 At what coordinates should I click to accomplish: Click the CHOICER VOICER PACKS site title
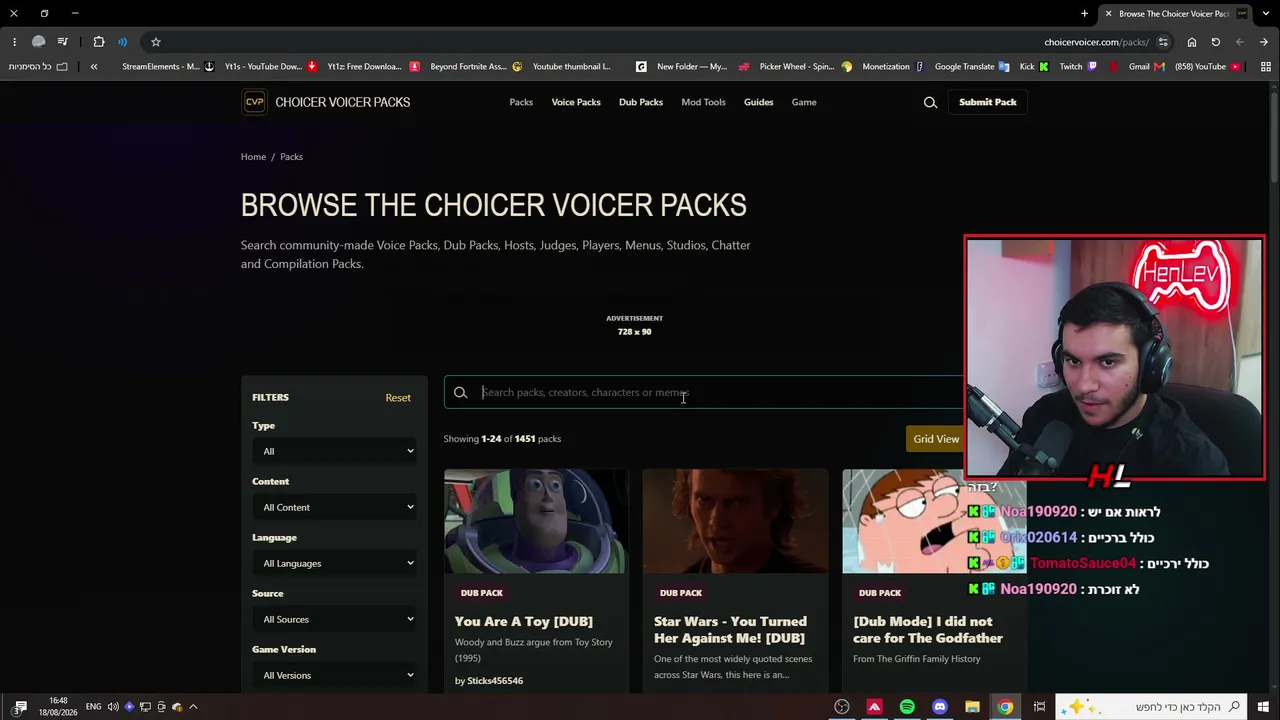(343, 102)
